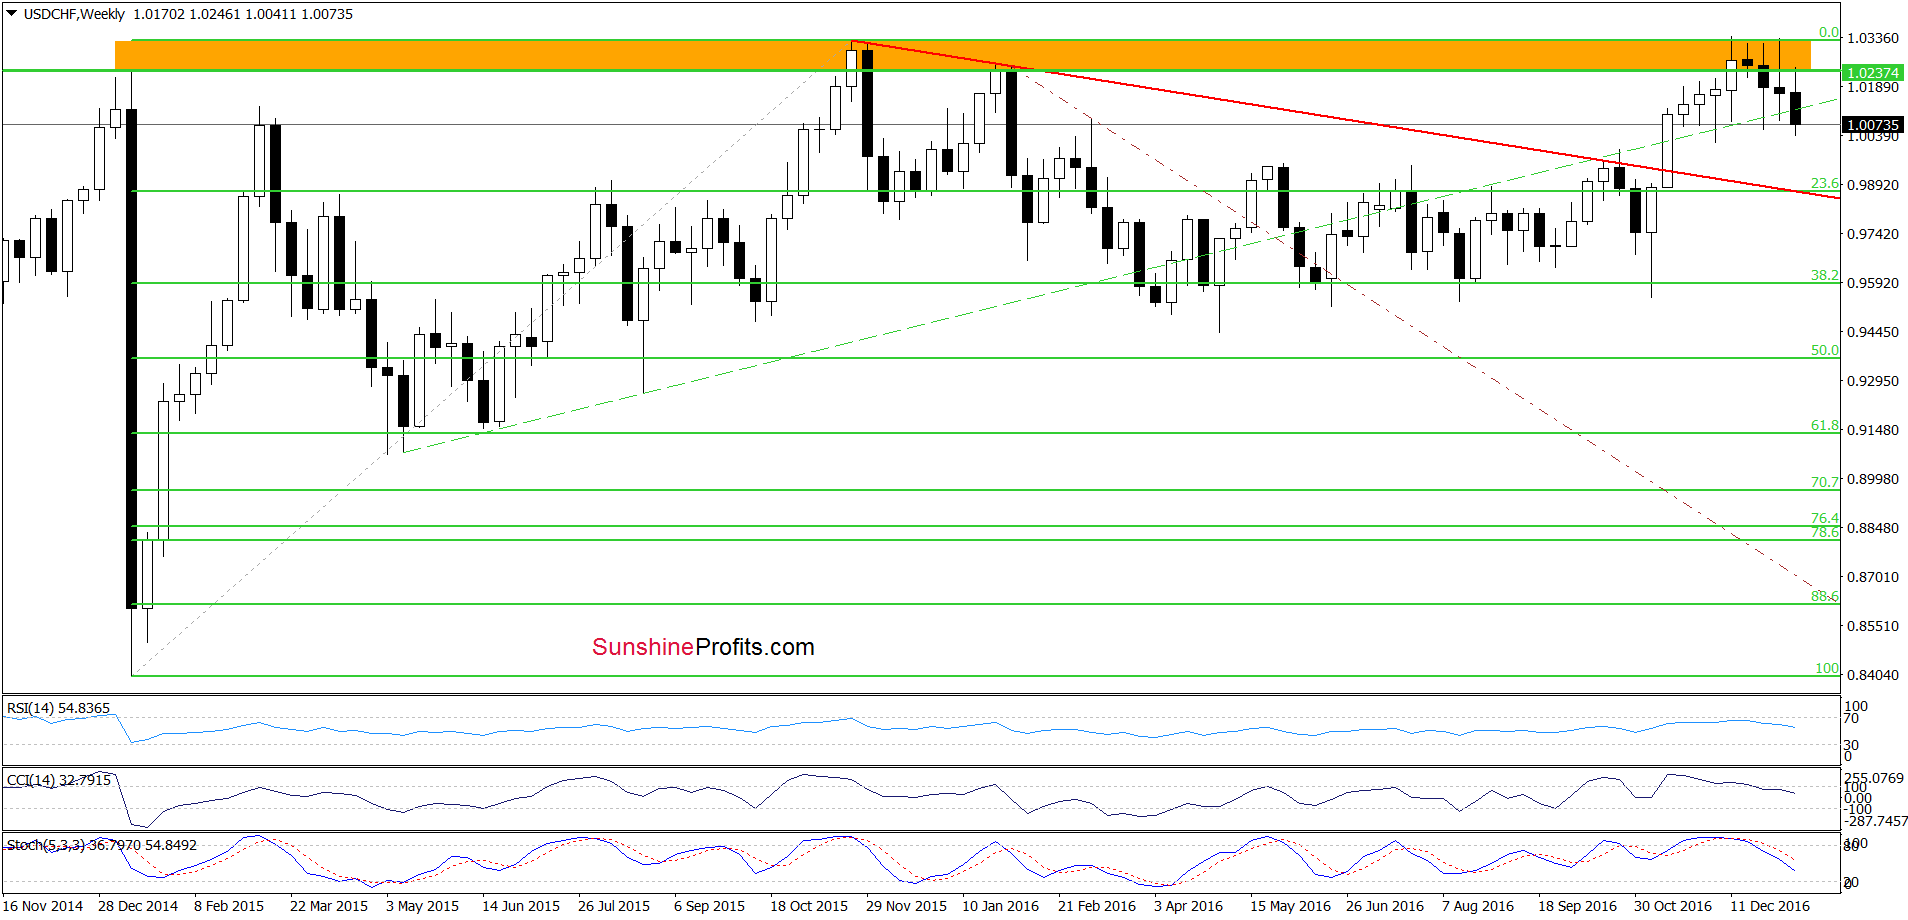1908x920 pixels.
Task: Click the 70.7 Fibonacci level label
Action: (1824, 482)
